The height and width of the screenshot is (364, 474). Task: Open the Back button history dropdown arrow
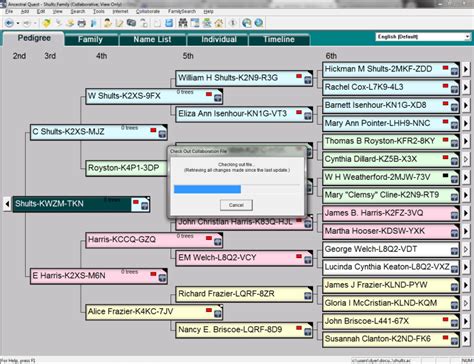18,23
